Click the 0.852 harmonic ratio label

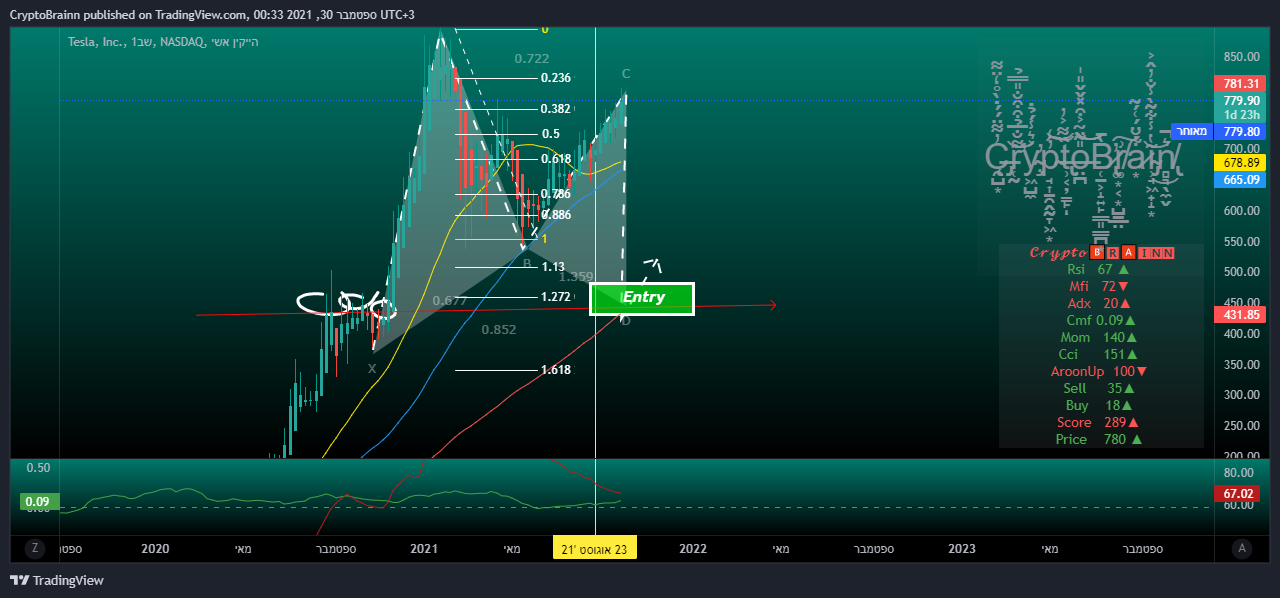499,330
